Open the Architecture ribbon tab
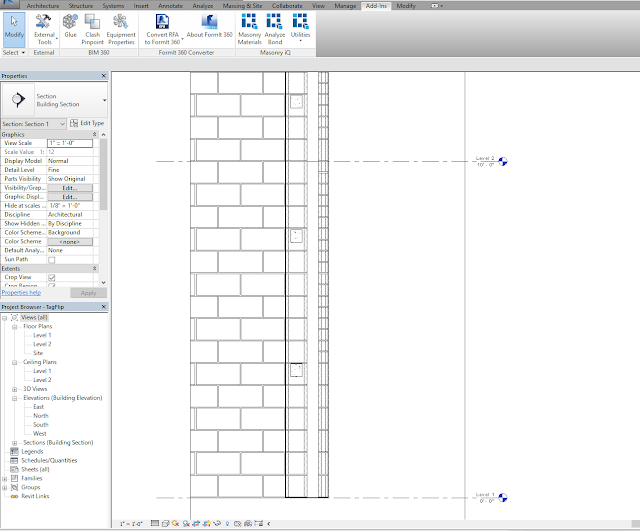The width and height of the screenshot is (640, 531). pos(43,6)
